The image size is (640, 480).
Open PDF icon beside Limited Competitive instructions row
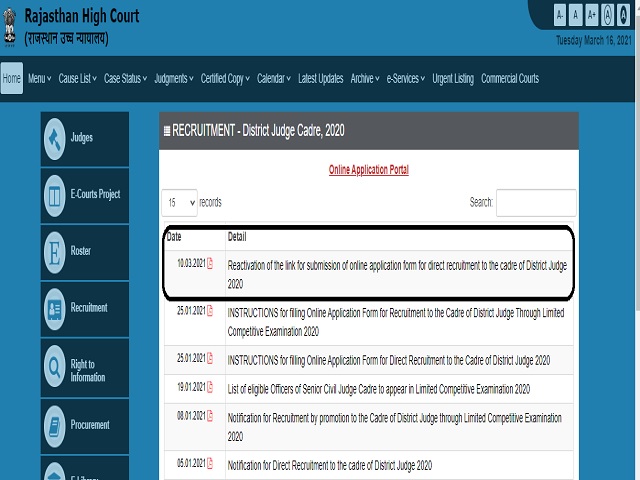pyautogui.click(x=210, y=311)
